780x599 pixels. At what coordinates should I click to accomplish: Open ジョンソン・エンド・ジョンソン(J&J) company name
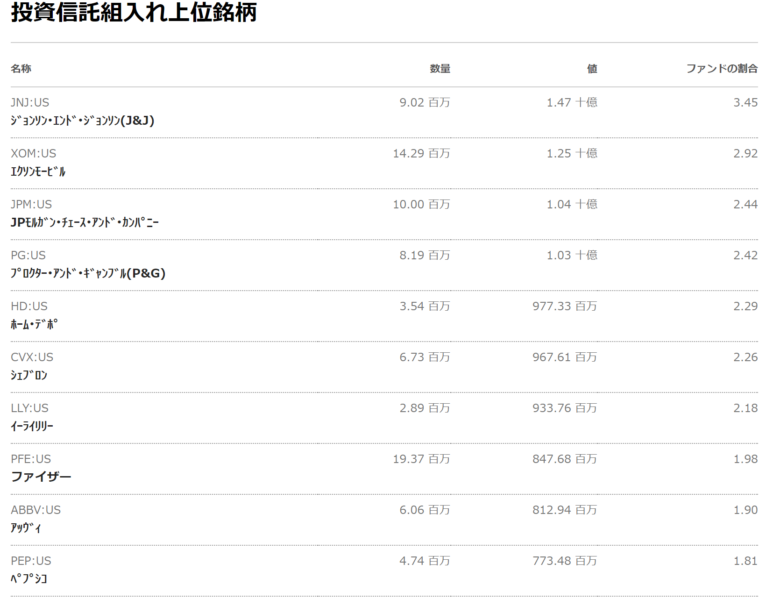click(x=83, y=120)
